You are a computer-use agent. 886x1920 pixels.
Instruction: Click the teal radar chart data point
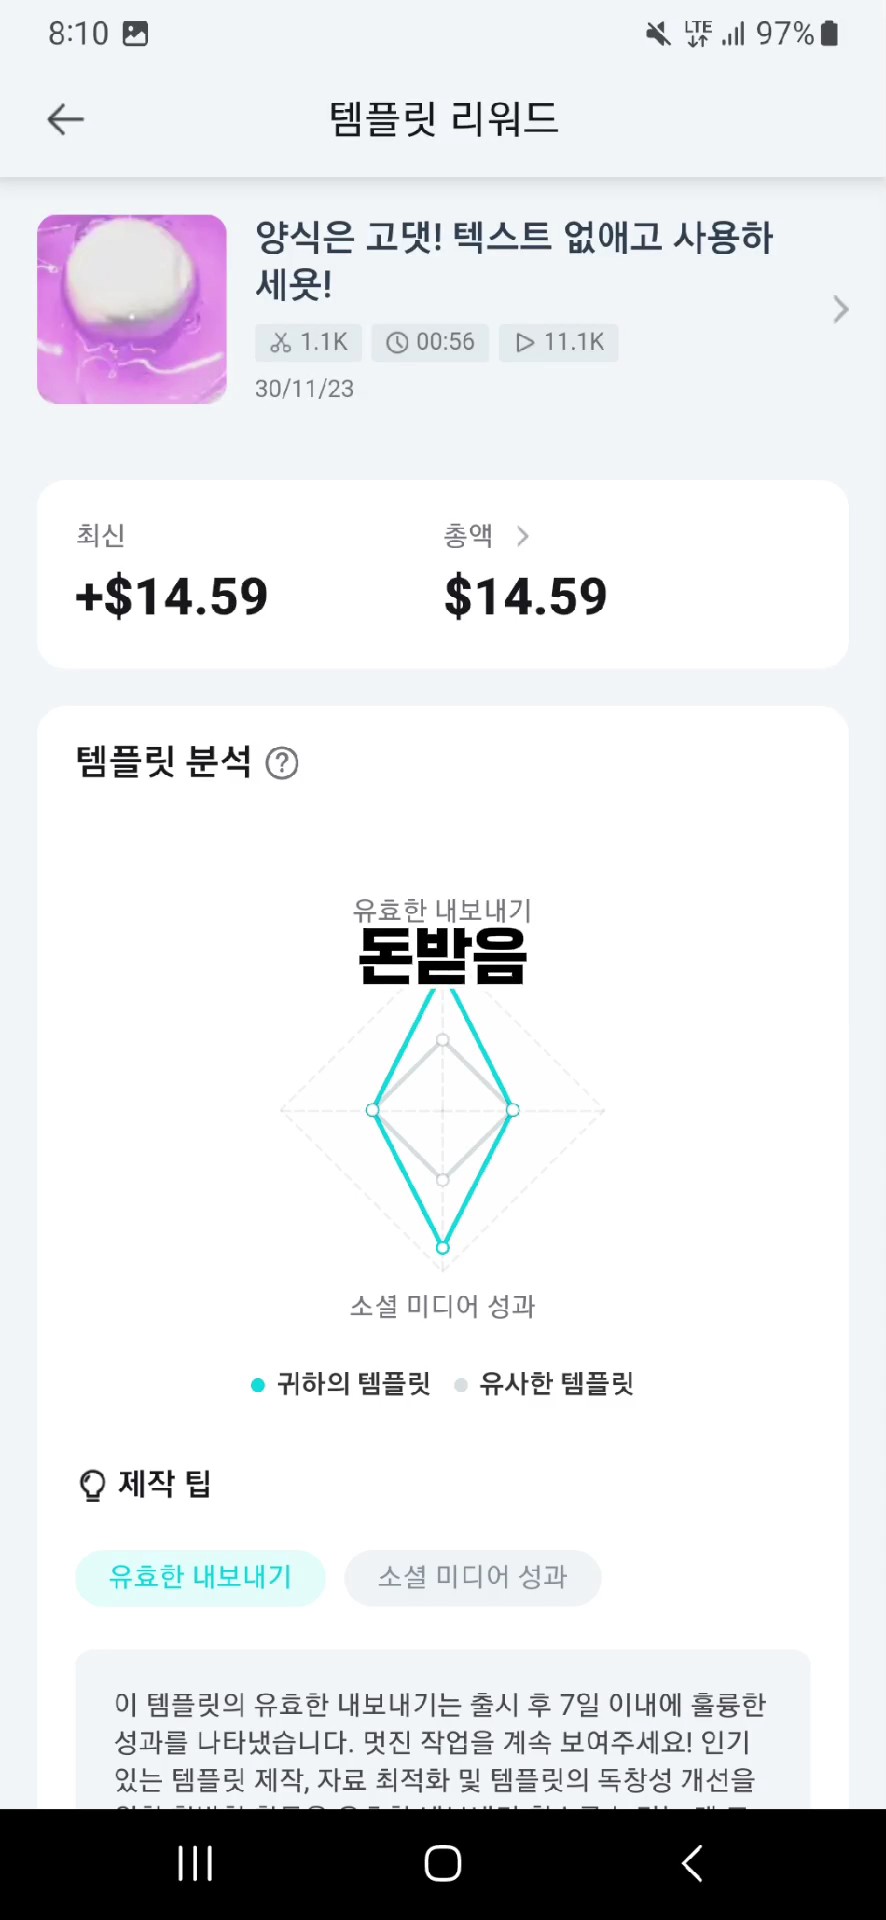443,1246
